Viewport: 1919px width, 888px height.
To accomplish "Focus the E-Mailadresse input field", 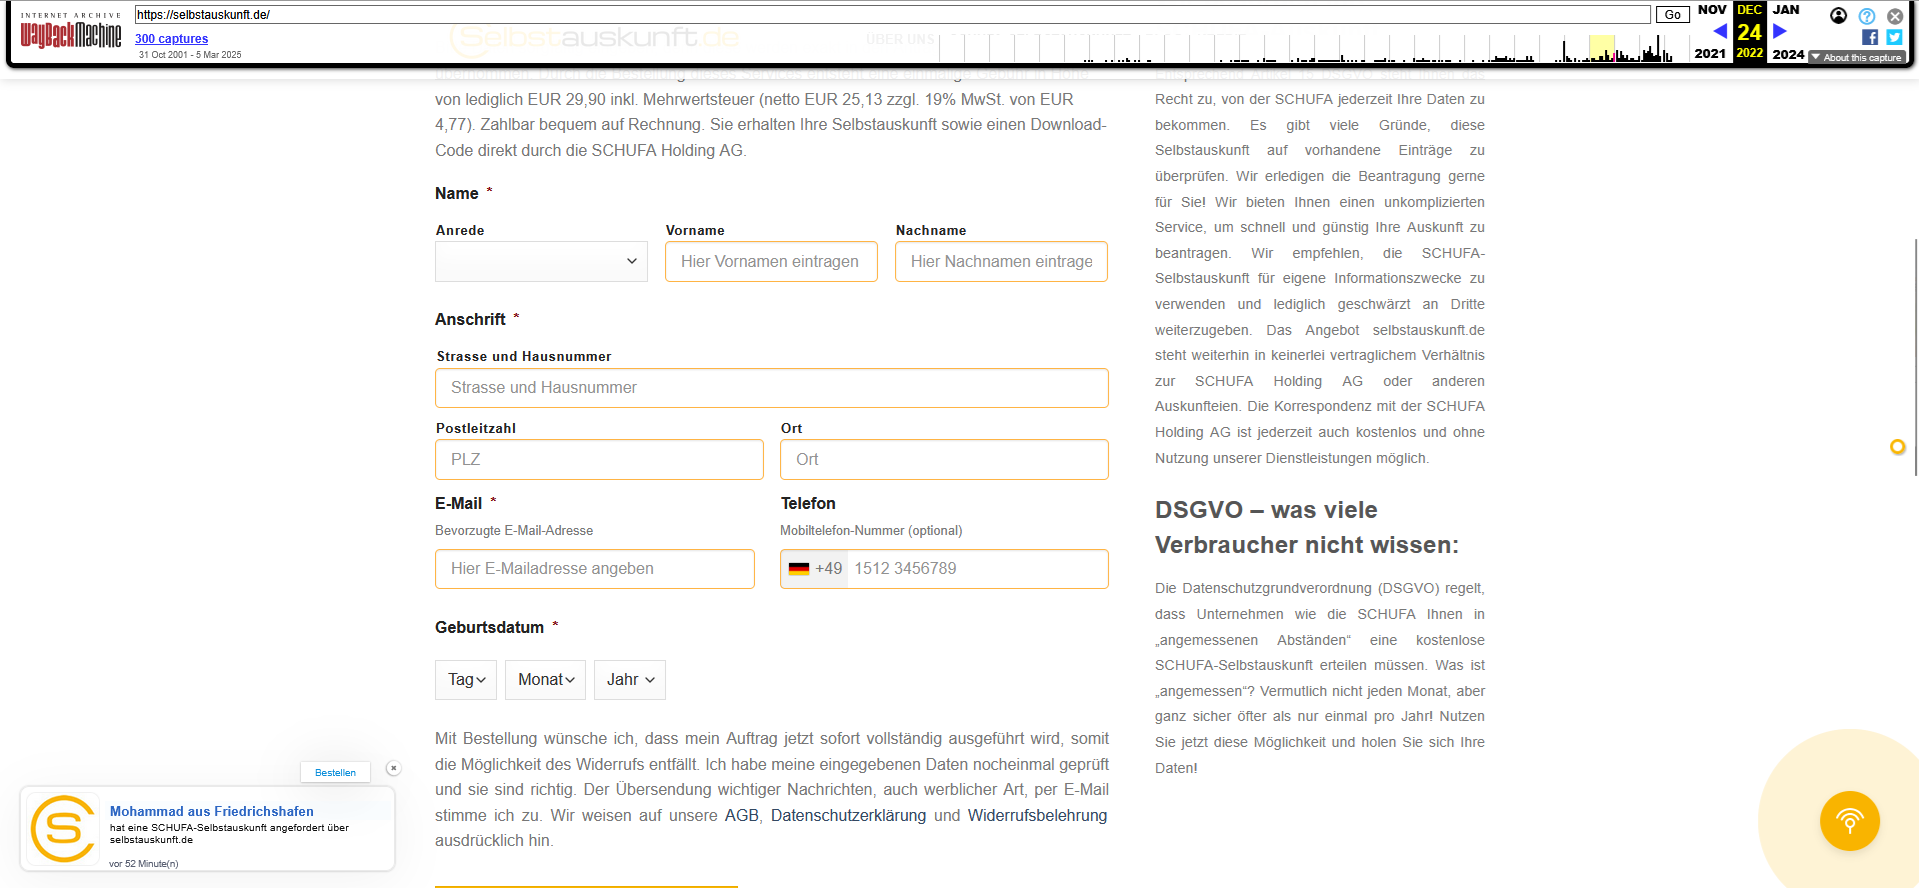I will pos(594,569).
